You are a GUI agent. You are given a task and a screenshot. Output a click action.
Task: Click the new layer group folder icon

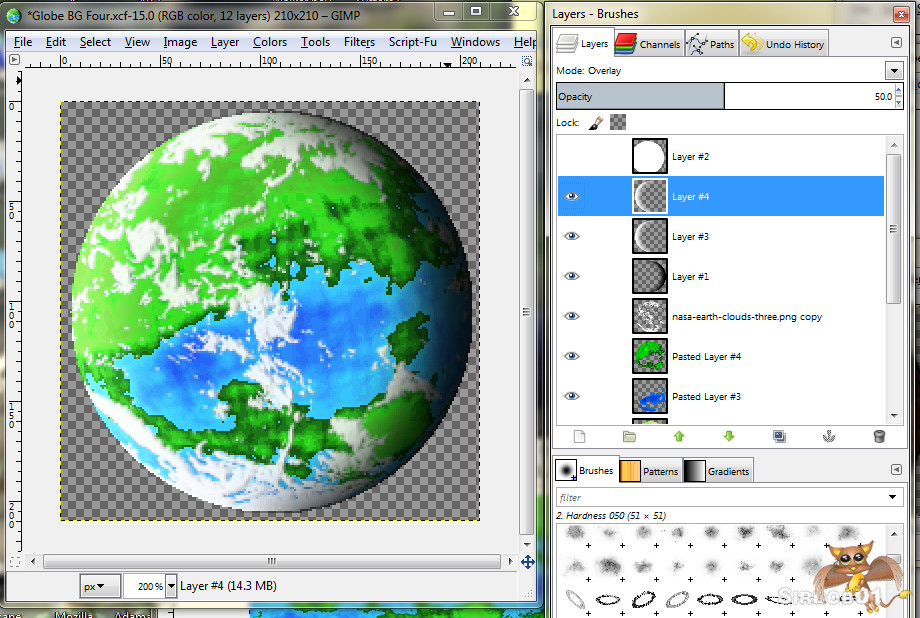point(629,436)
